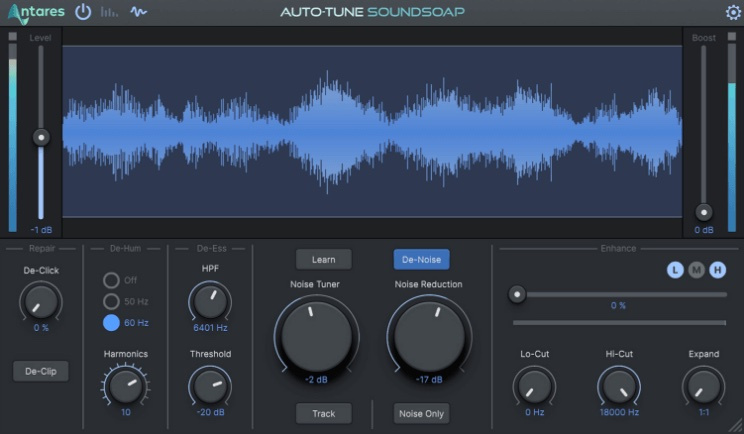Click the De-Clip button
Screen dimensions: 744x434
tap(41, 371)
